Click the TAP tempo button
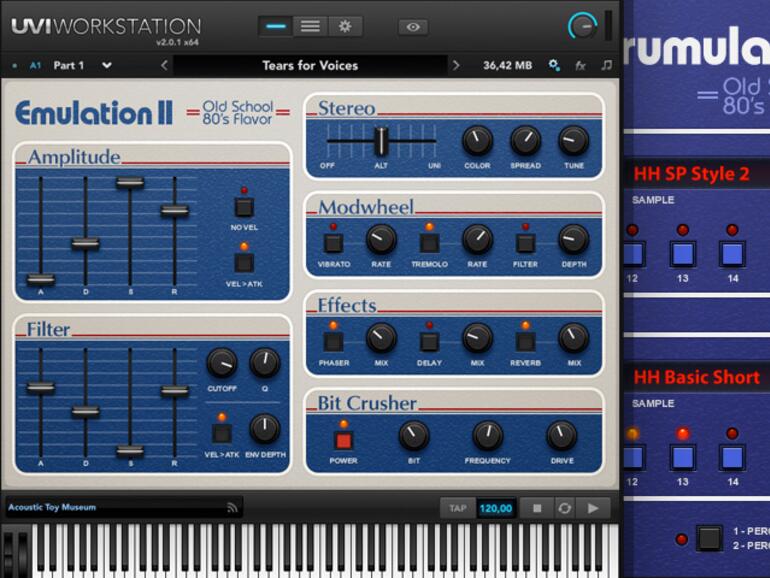This screenshot has width=770, height=578. click(x=458, y=508)
